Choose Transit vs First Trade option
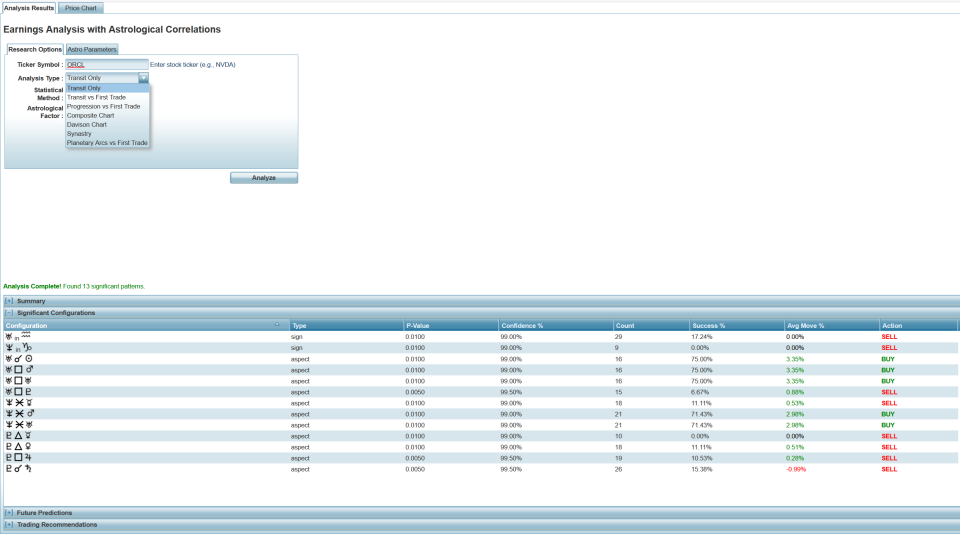The image size is (960, 534). point(107,97)
